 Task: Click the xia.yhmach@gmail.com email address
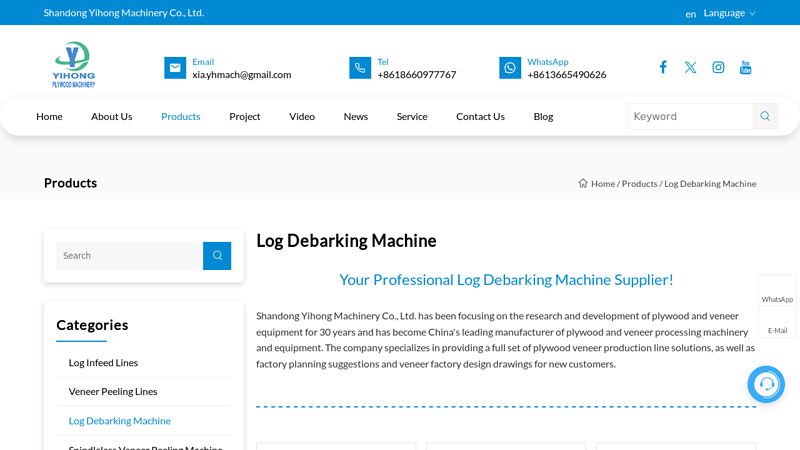click(x=242, y=75)
